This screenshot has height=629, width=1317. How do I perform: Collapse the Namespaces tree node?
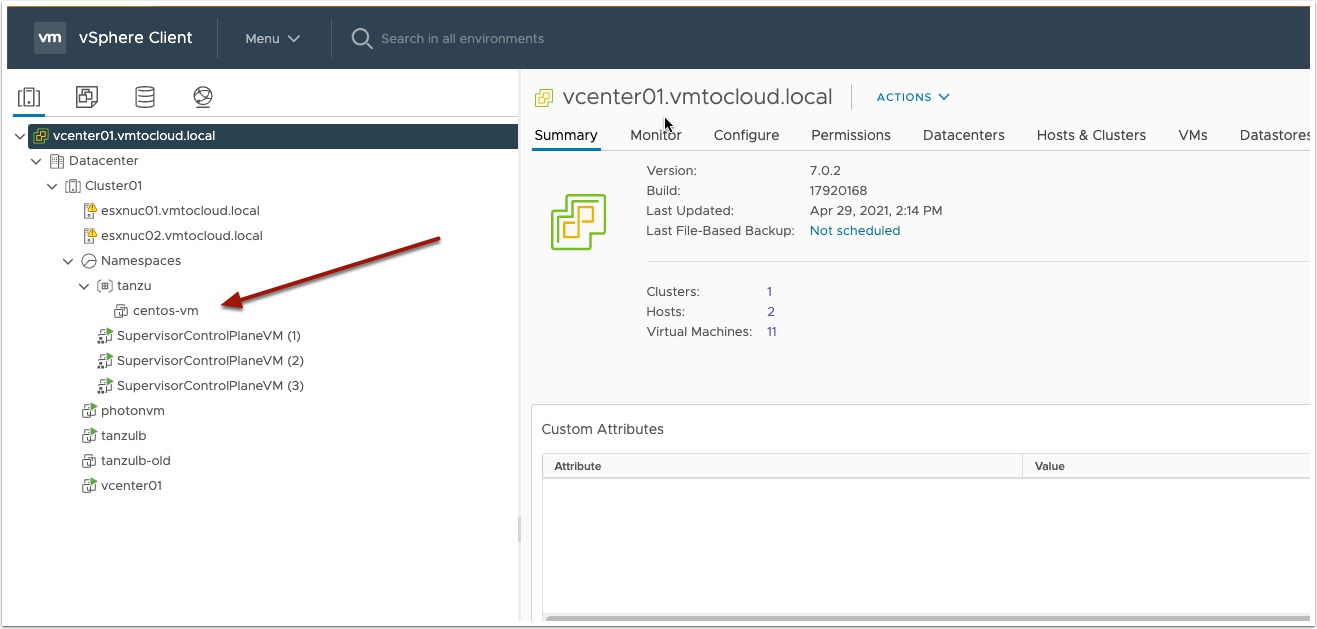pyautogui.click(x=69, y=261)
